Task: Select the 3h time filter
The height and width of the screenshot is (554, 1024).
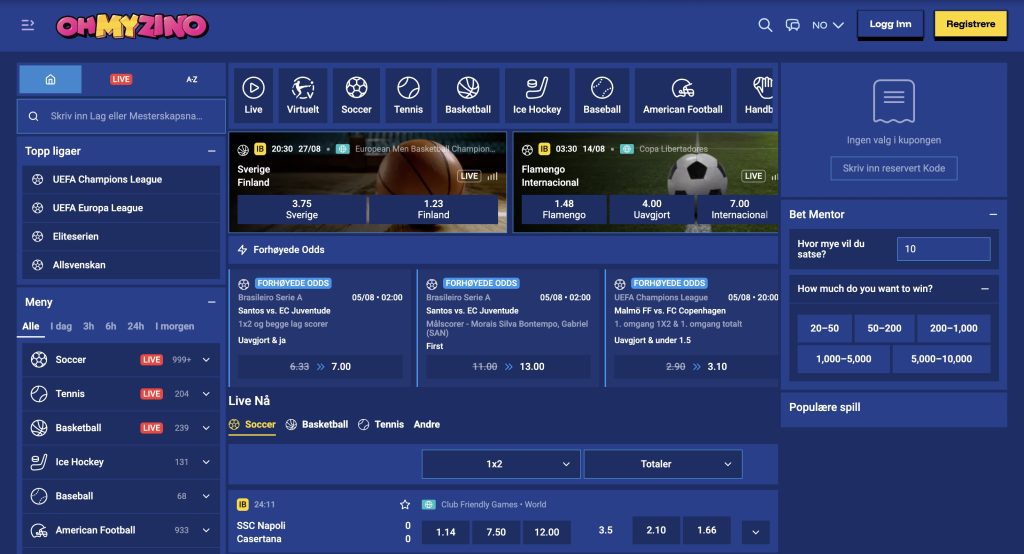Action: (88, 326)
